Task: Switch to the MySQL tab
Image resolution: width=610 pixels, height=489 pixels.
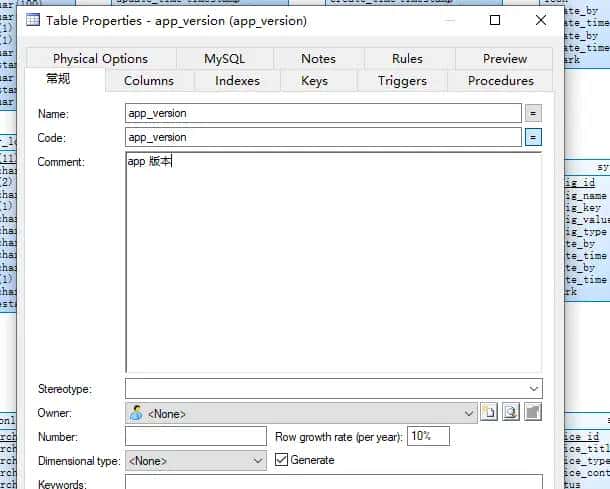Action: coord(225,59)
